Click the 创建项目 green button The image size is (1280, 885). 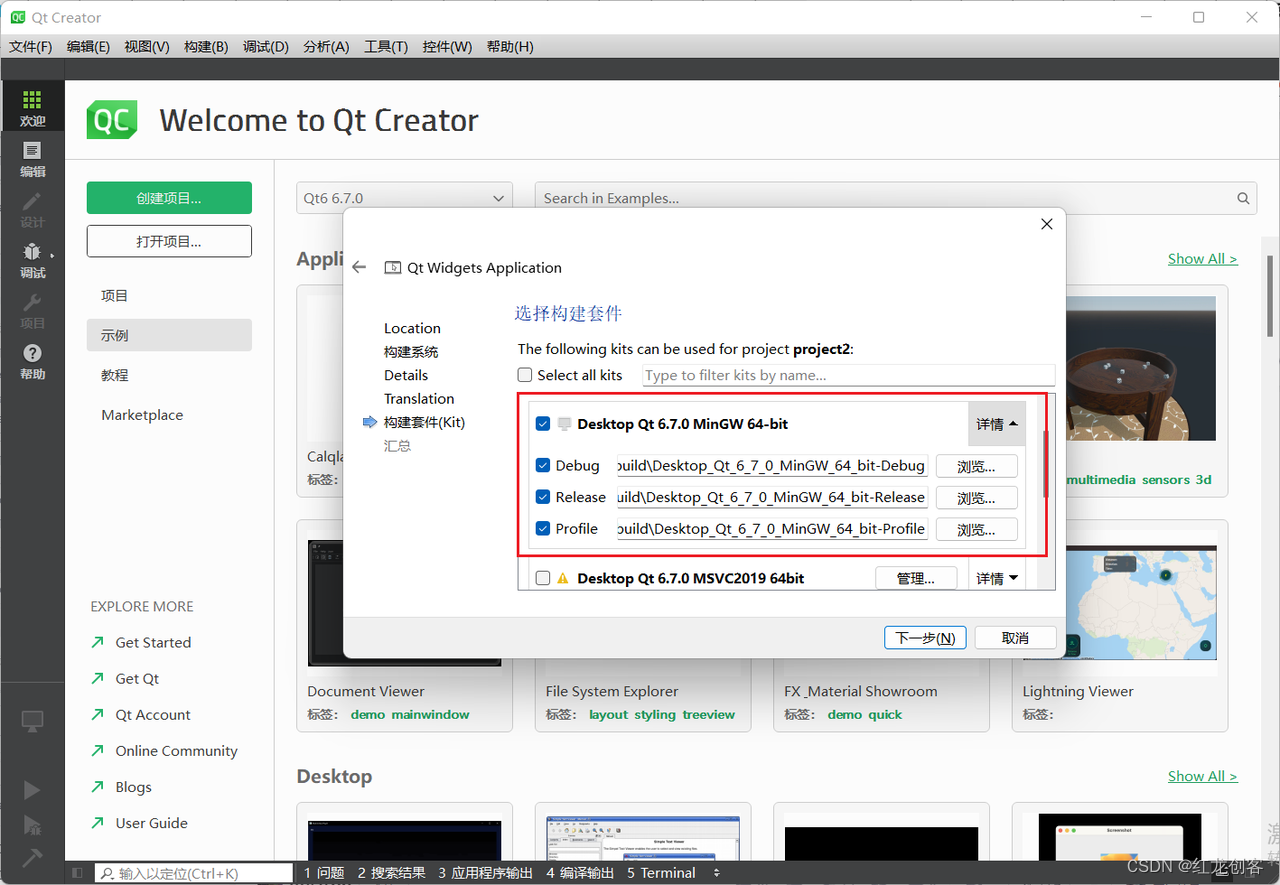tap(169, 198)
